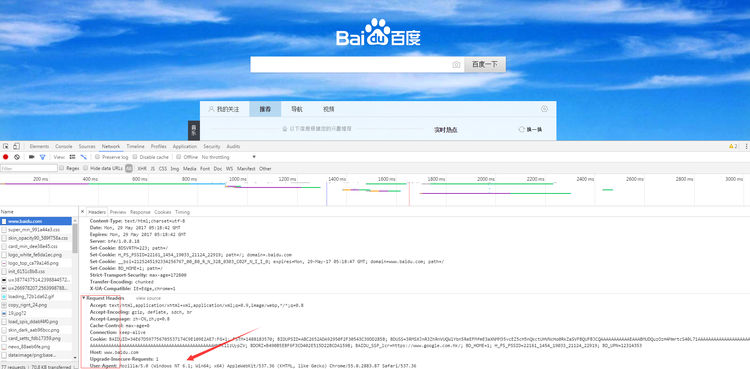Image resolution: width=750 pixels, height=369 pixels.
Task: Open the 导航 tab
Action: [x=297, y=109]
